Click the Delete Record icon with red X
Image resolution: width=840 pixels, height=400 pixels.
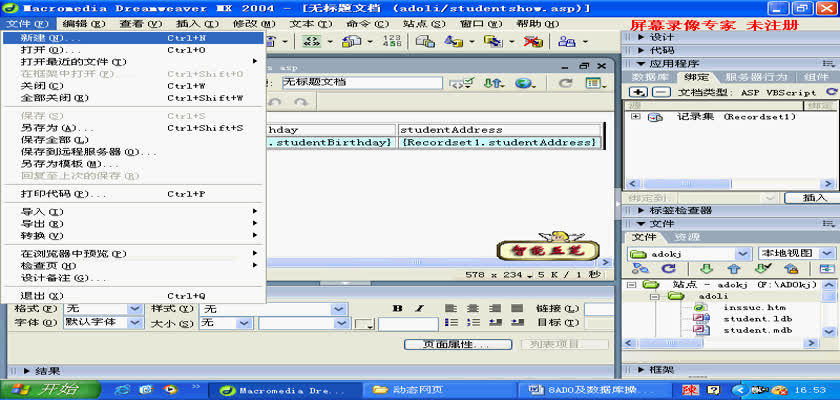[x=532, y=41]
